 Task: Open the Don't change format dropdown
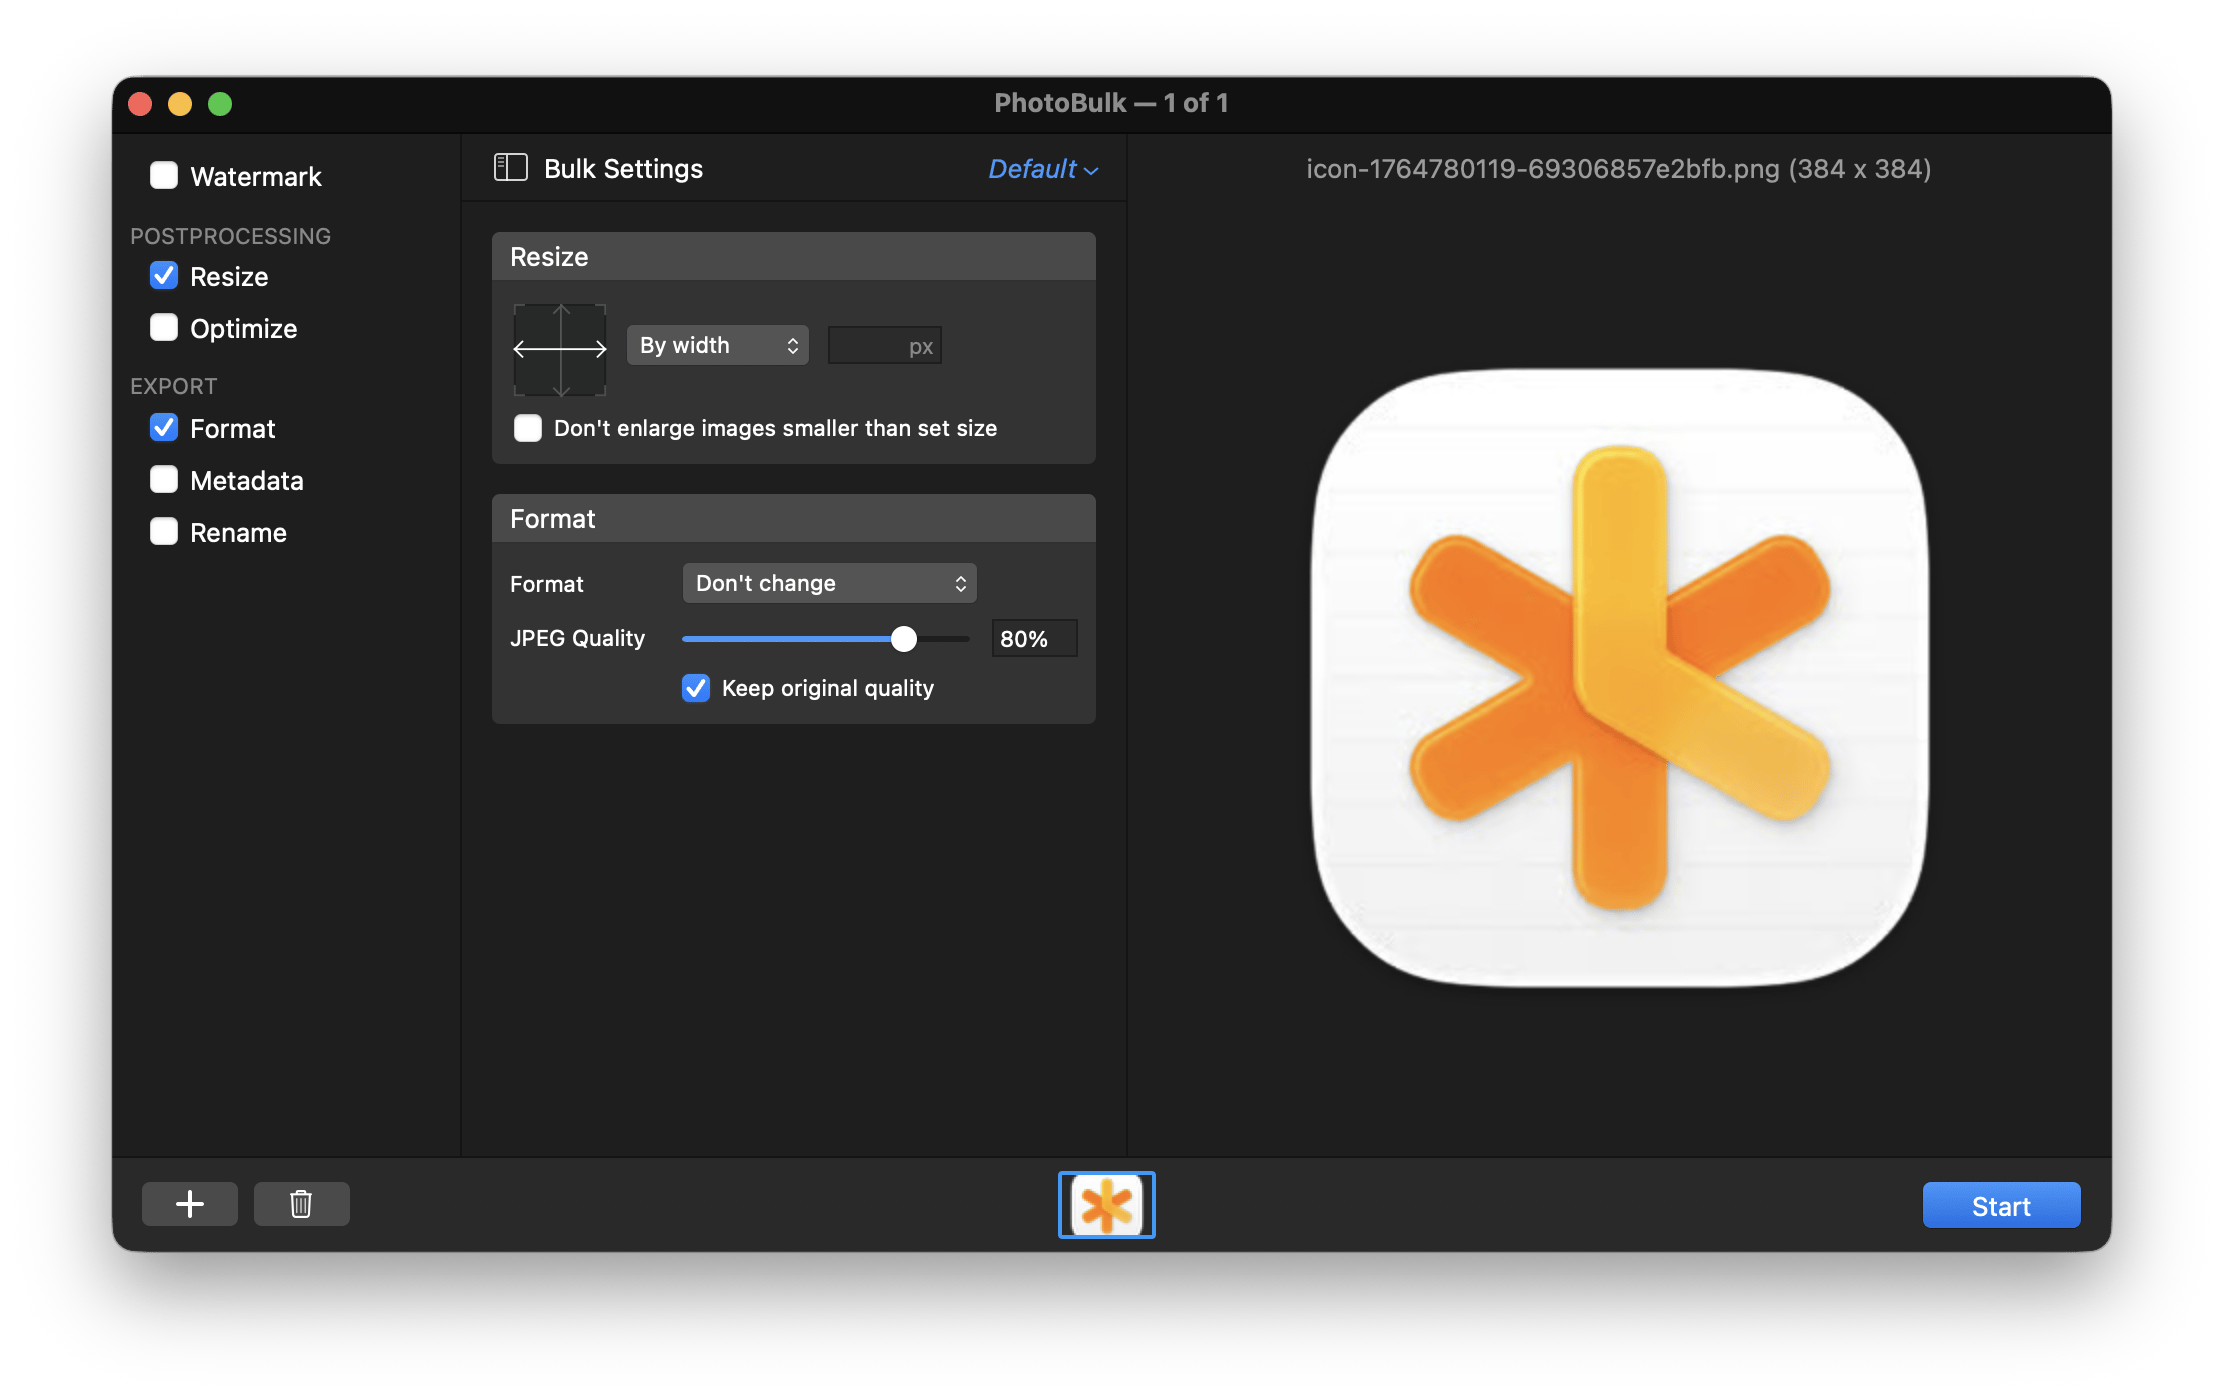pos(828,583)
